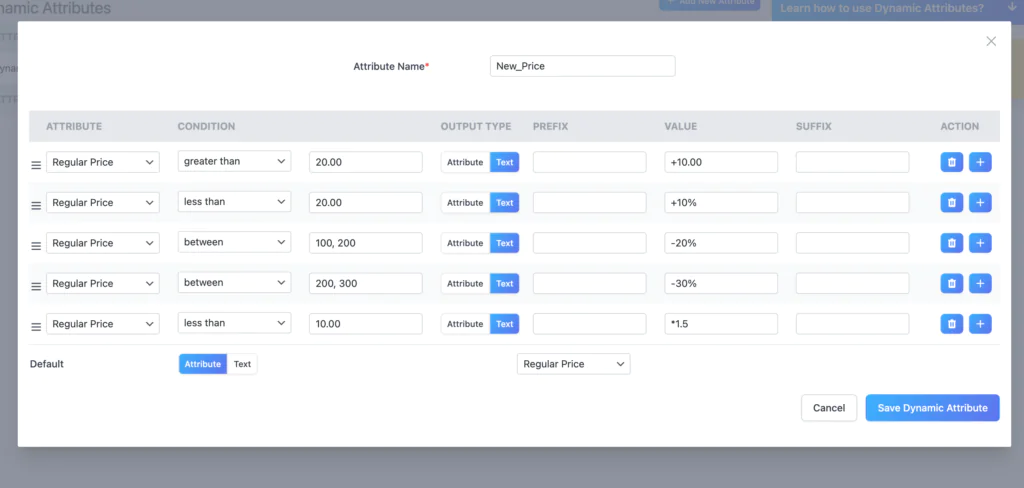Add a row after the +10% rule
Screen dimensions: 1024x488
(x=980, y=203)
